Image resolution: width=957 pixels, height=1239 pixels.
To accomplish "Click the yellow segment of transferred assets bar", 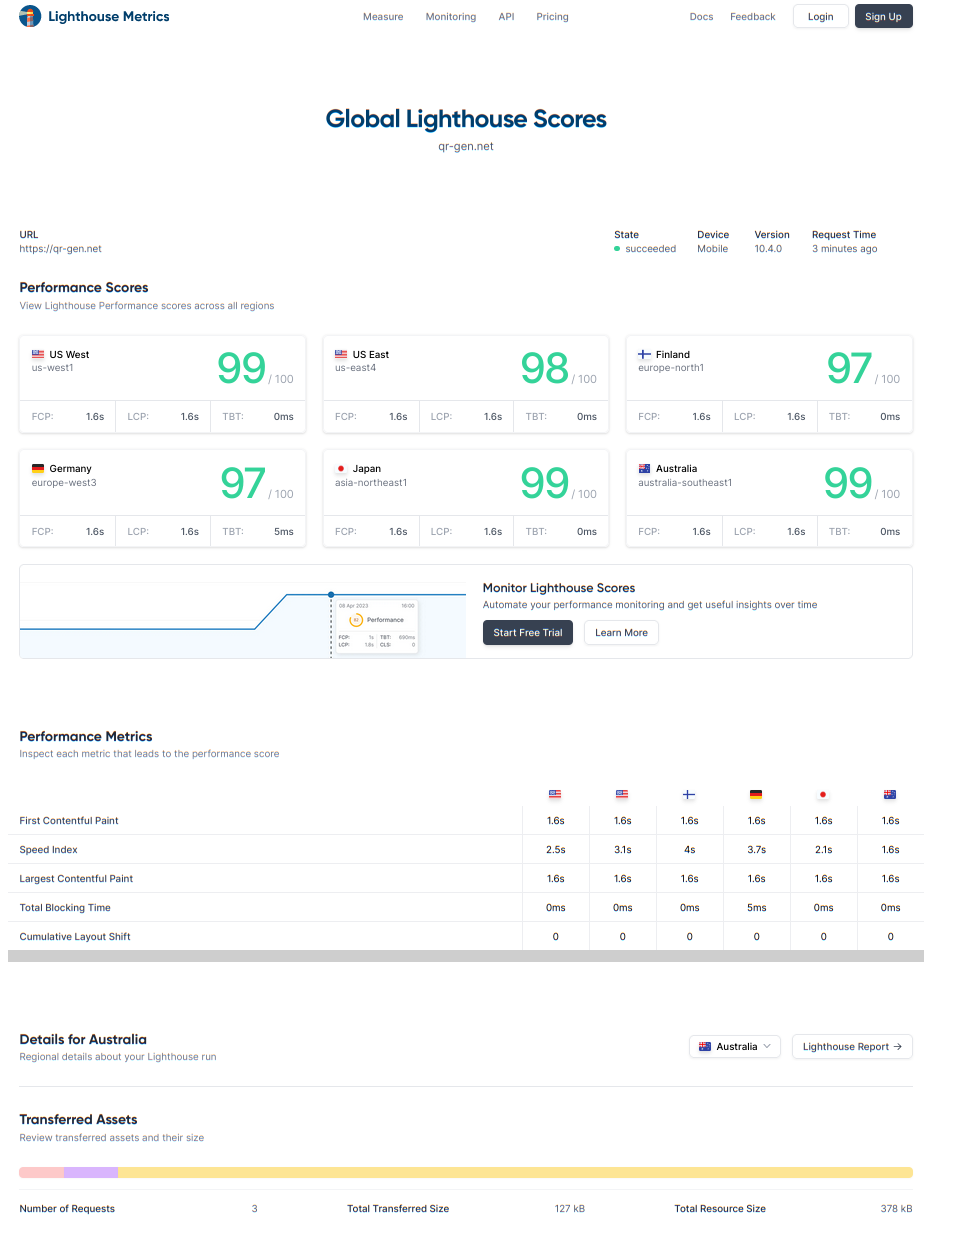I will click(x=515, y=1172).
